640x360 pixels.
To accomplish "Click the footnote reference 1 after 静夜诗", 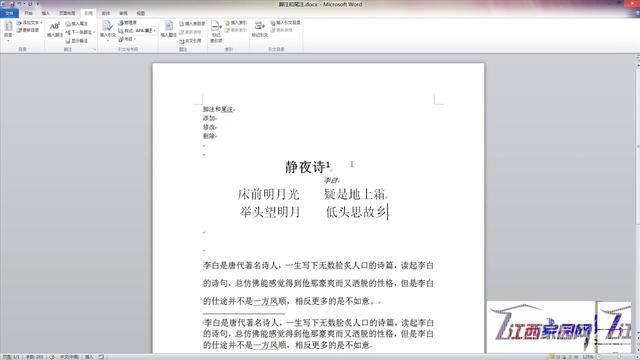I will (x=328, y=164).
